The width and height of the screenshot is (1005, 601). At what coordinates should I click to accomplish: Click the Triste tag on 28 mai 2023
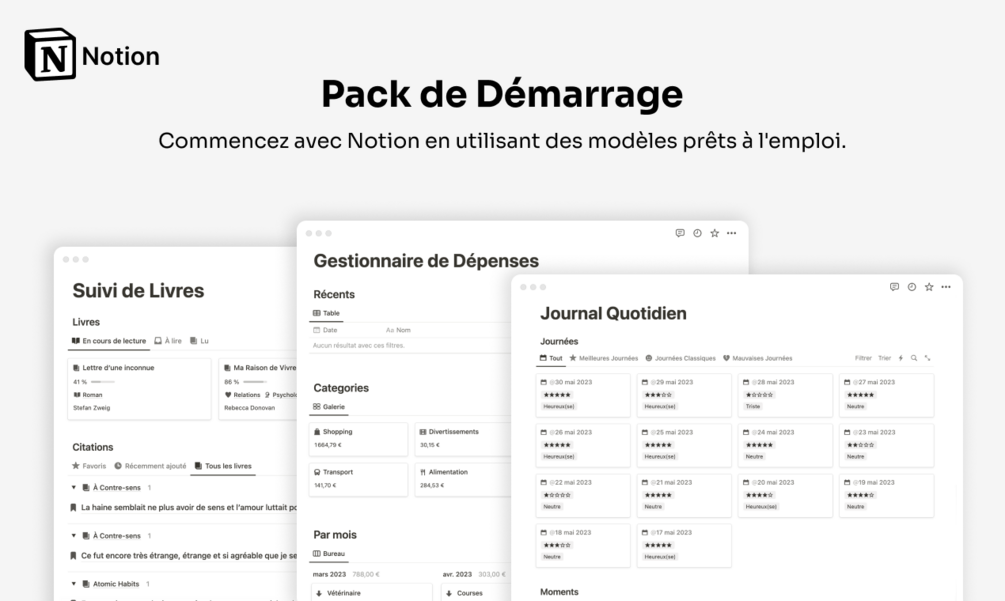click(752, 406)
